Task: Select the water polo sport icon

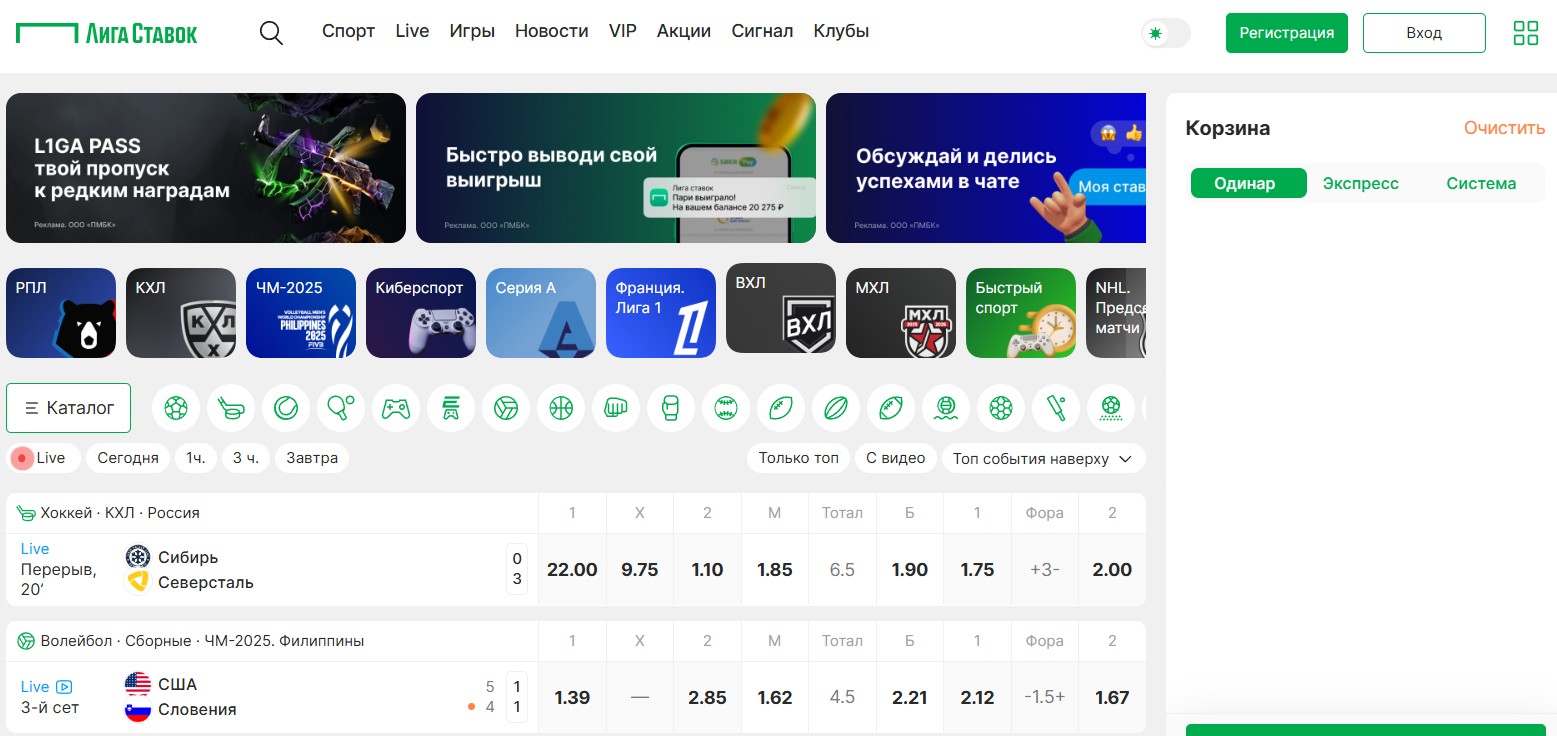Action: (x=946, y=408)
